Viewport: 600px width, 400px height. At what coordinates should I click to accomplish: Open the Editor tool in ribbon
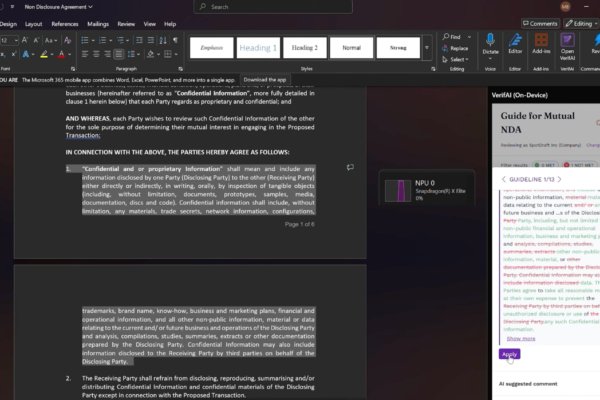coord(515,42)
